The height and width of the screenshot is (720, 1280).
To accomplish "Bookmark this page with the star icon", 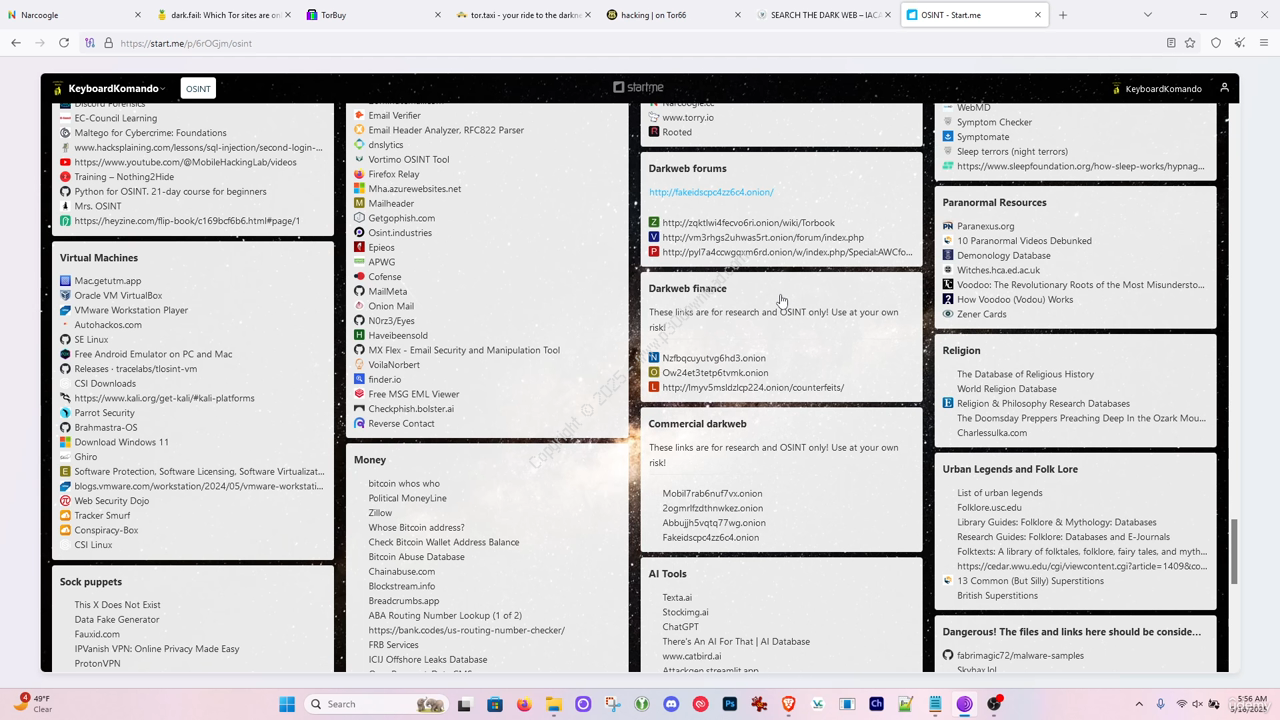I will [x=1190, y=43].
